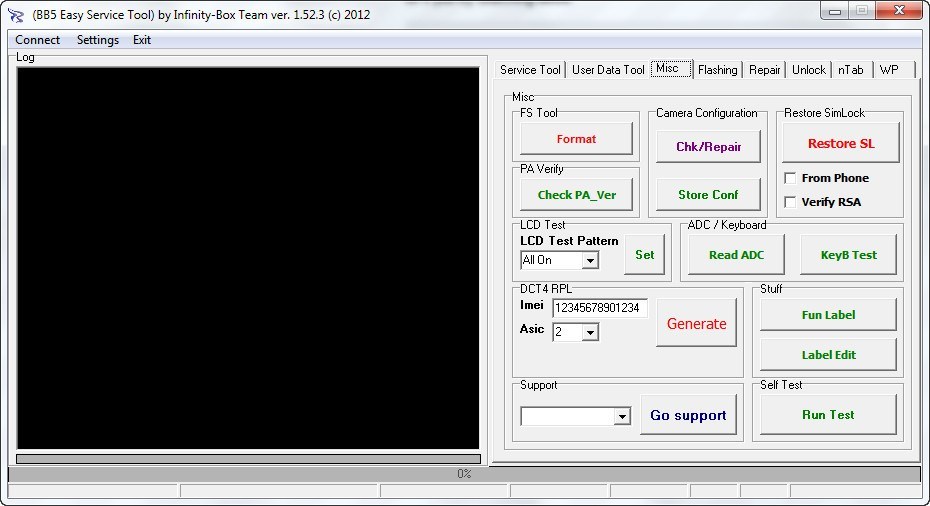Click the Imei input field
Screen dimensions: 930x506
click(x=600, y=308)
